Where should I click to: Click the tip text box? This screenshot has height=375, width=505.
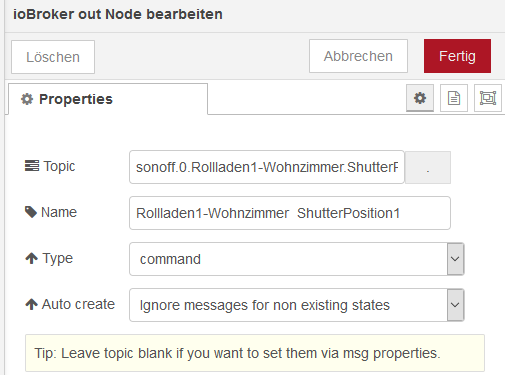(x=255, y=353)
